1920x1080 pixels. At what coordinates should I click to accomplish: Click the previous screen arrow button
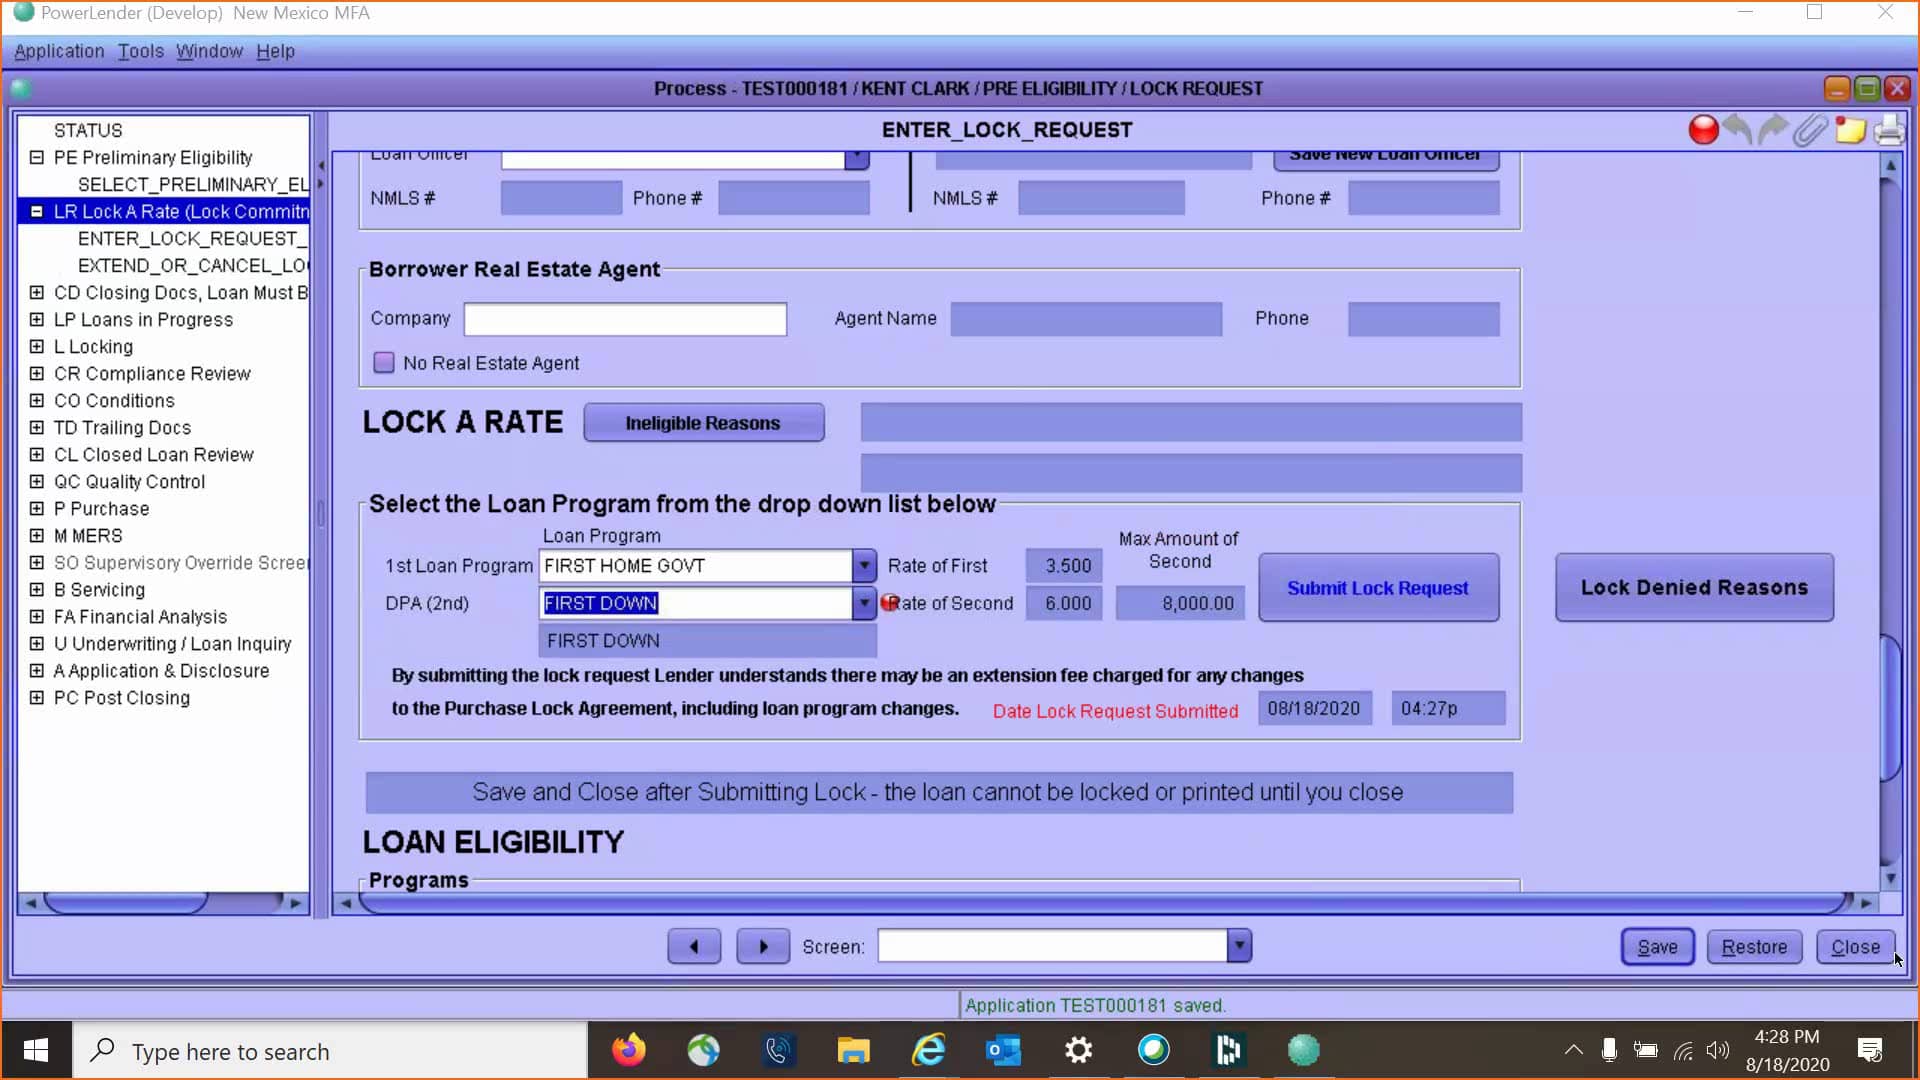coord(694,946)
